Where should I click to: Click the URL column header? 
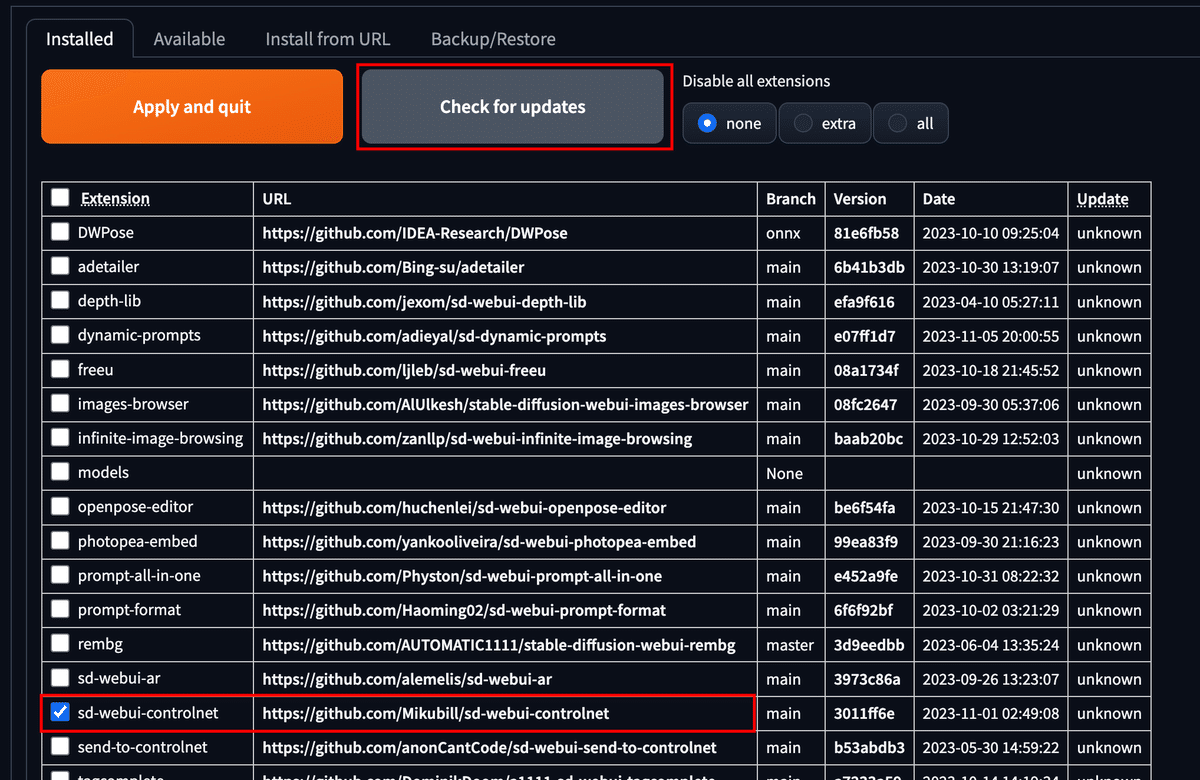[x=277, y=198]
